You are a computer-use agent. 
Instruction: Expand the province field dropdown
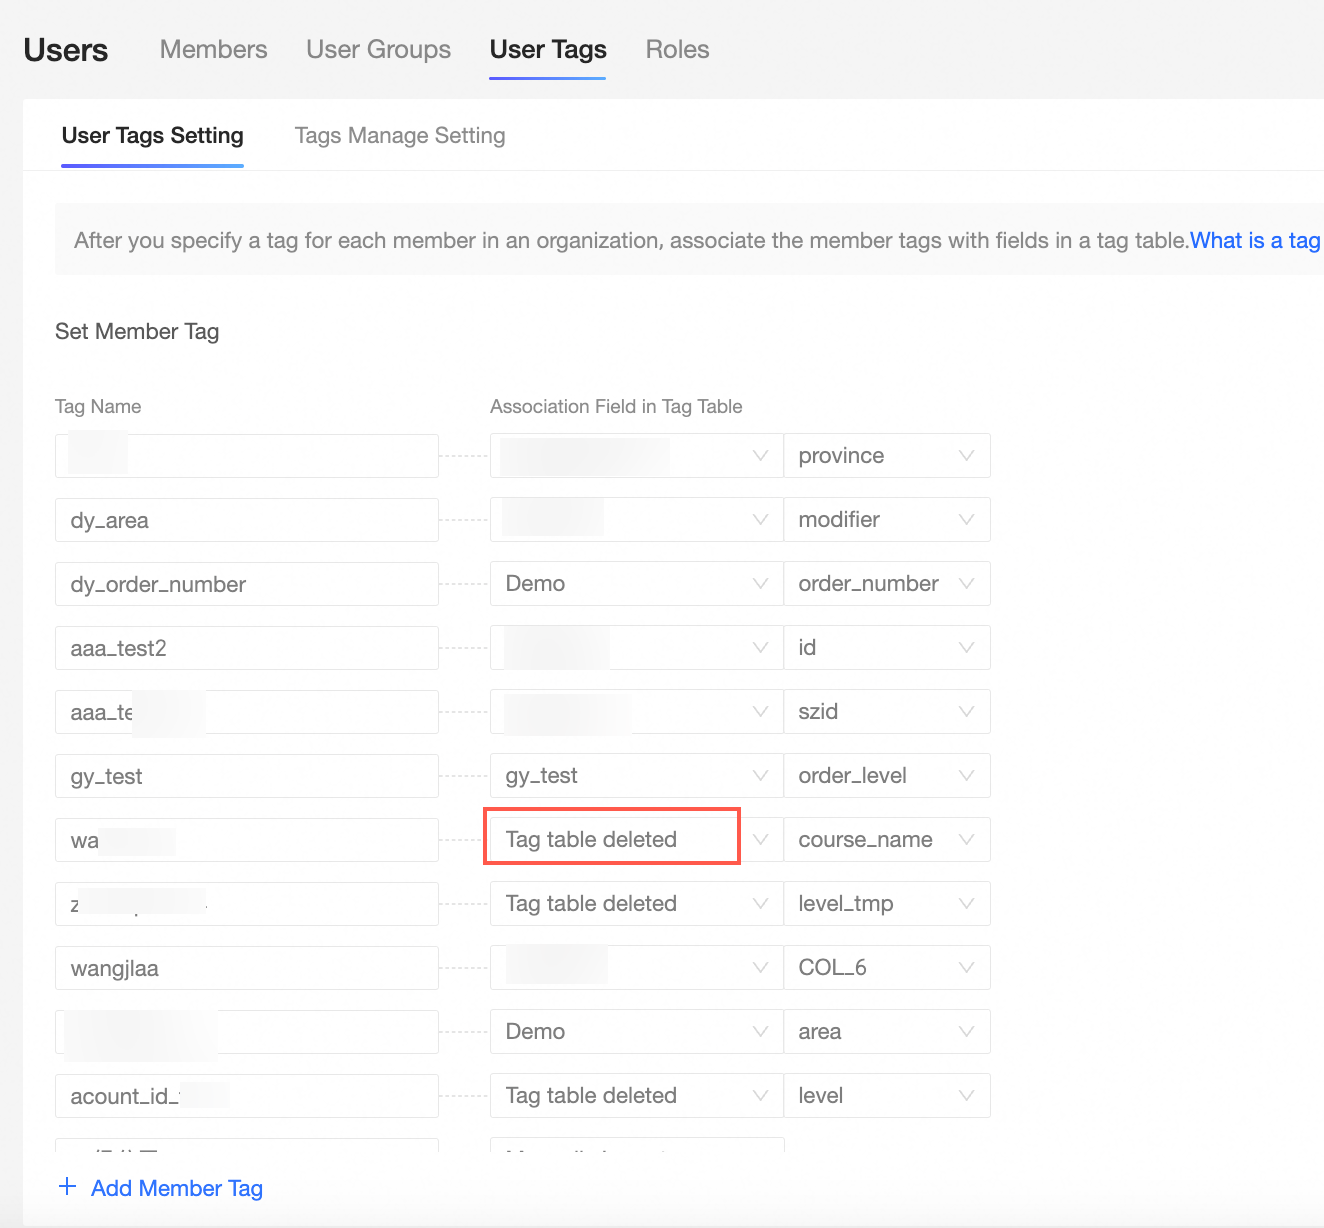pyautogui.click(x=886, y=456)
